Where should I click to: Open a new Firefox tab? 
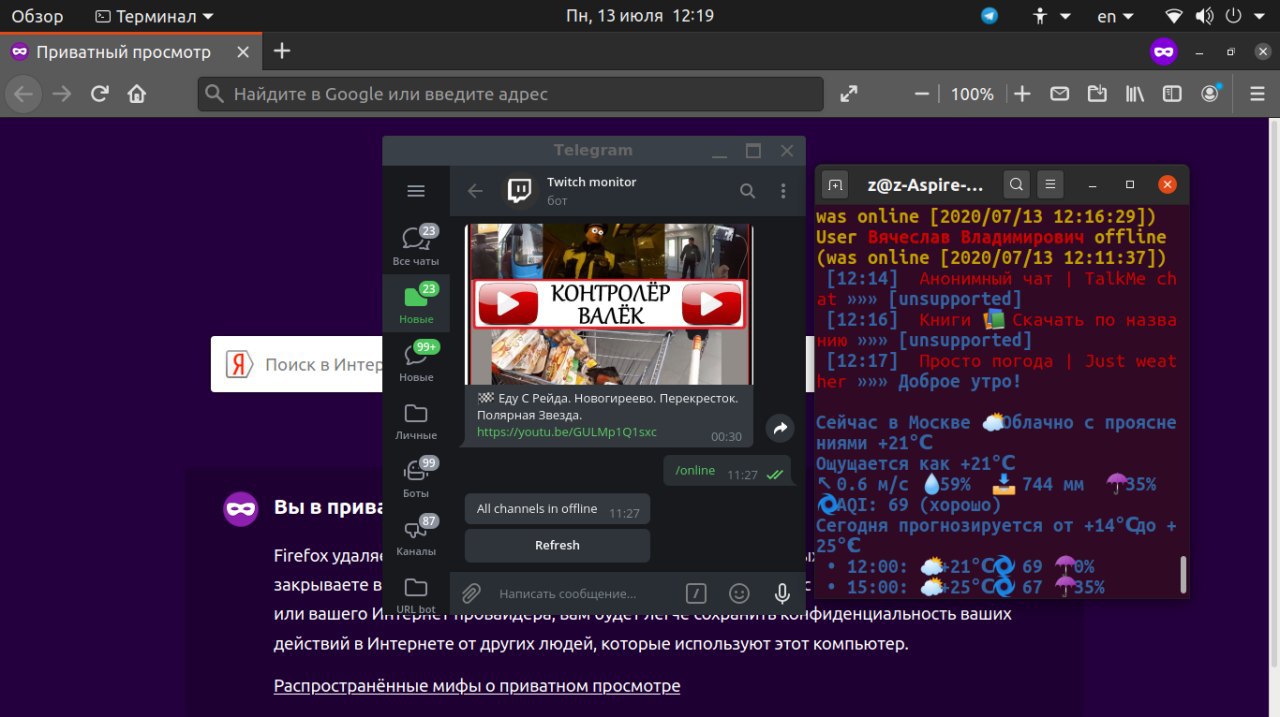pos(282,51)
